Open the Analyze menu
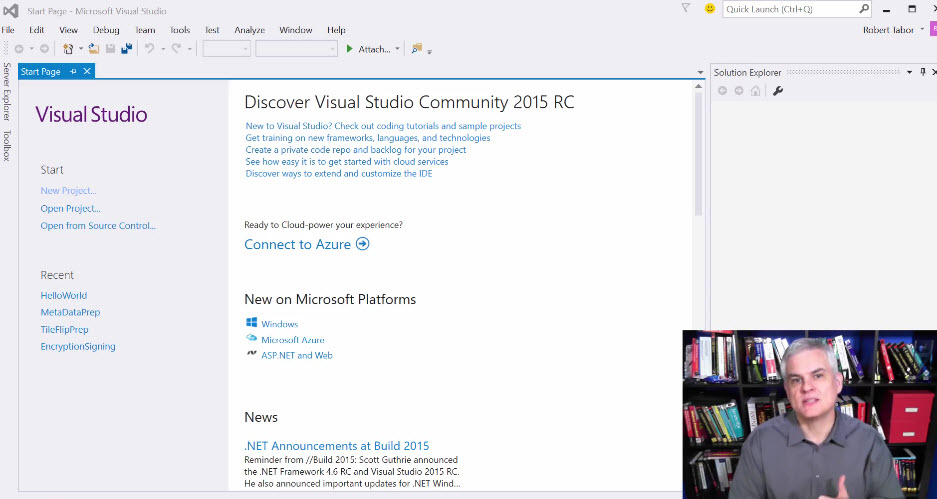Viewport: 937px width, 499px height. (x=249, y=30)
